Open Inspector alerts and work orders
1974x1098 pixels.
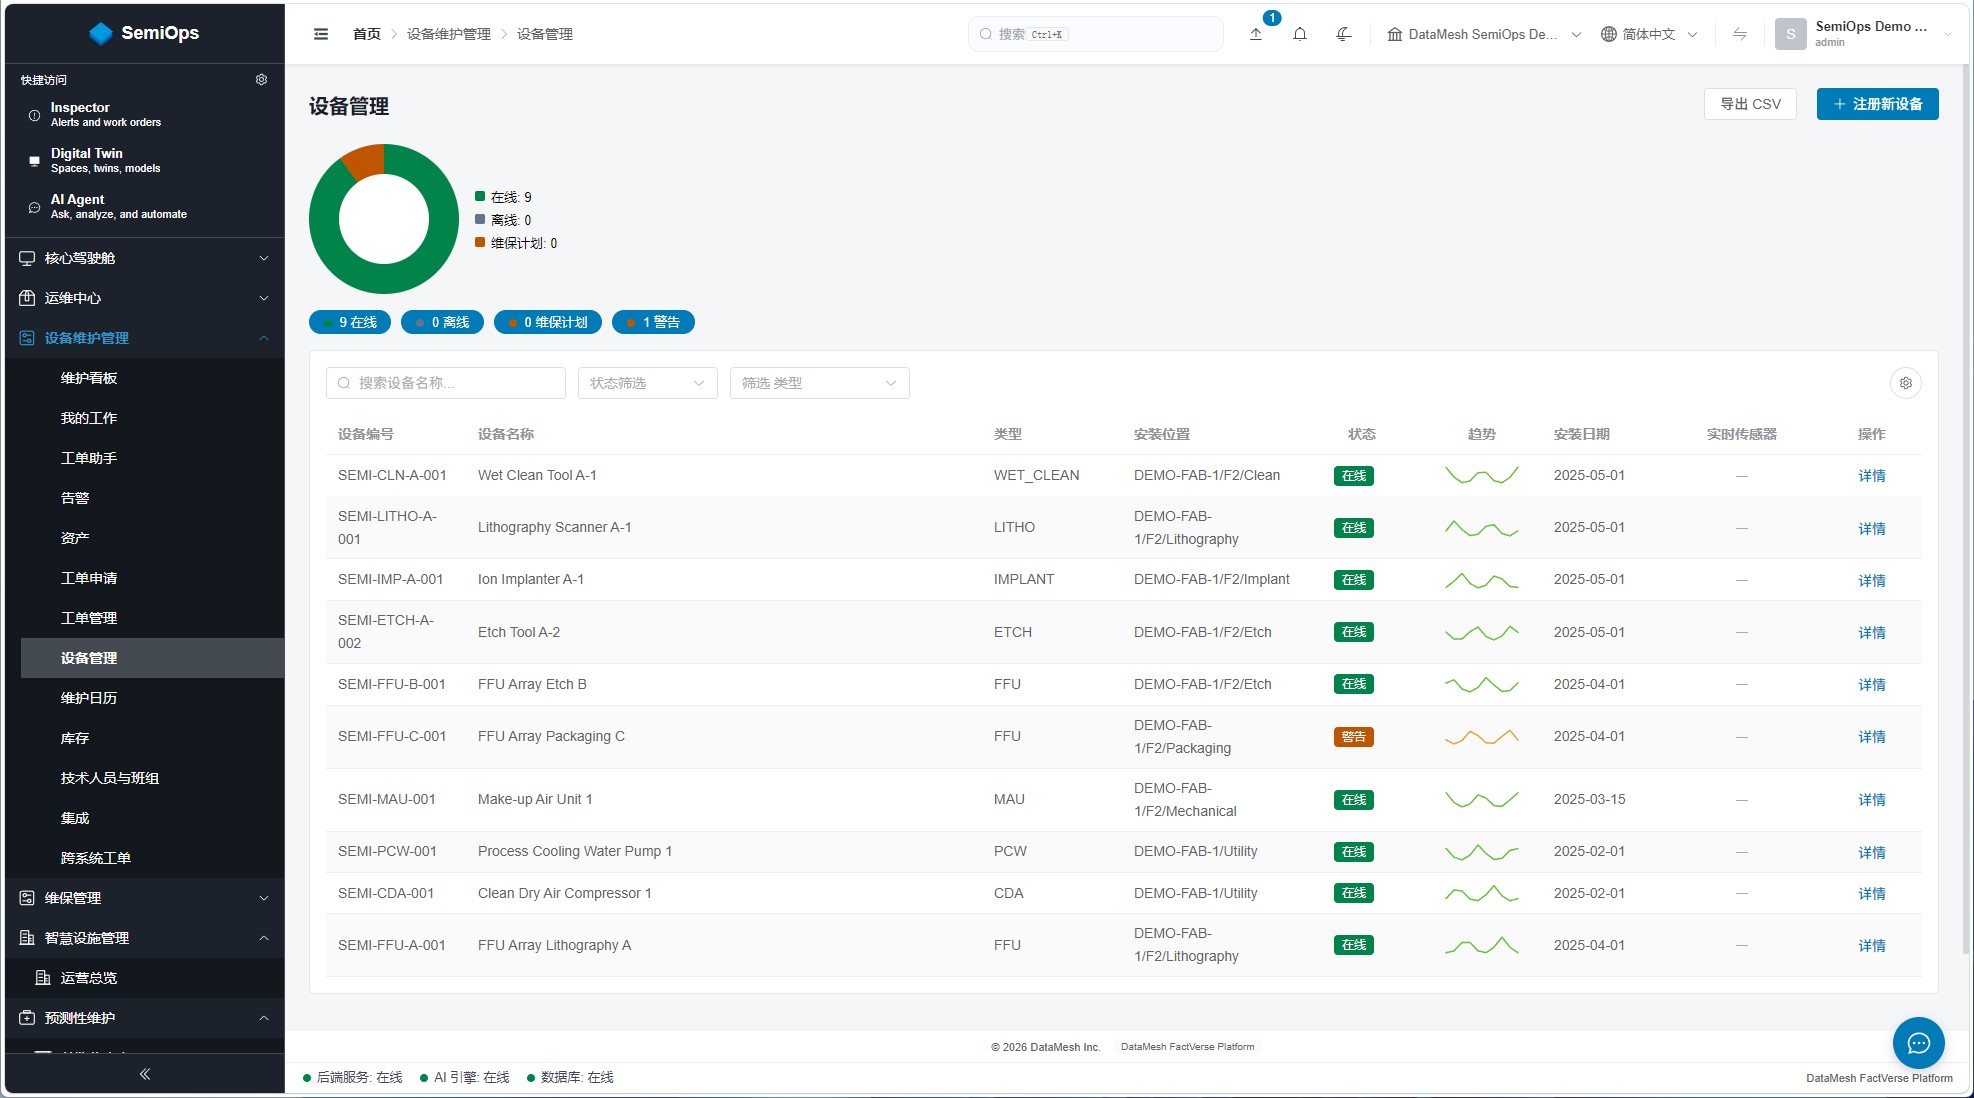click(145, 114)
